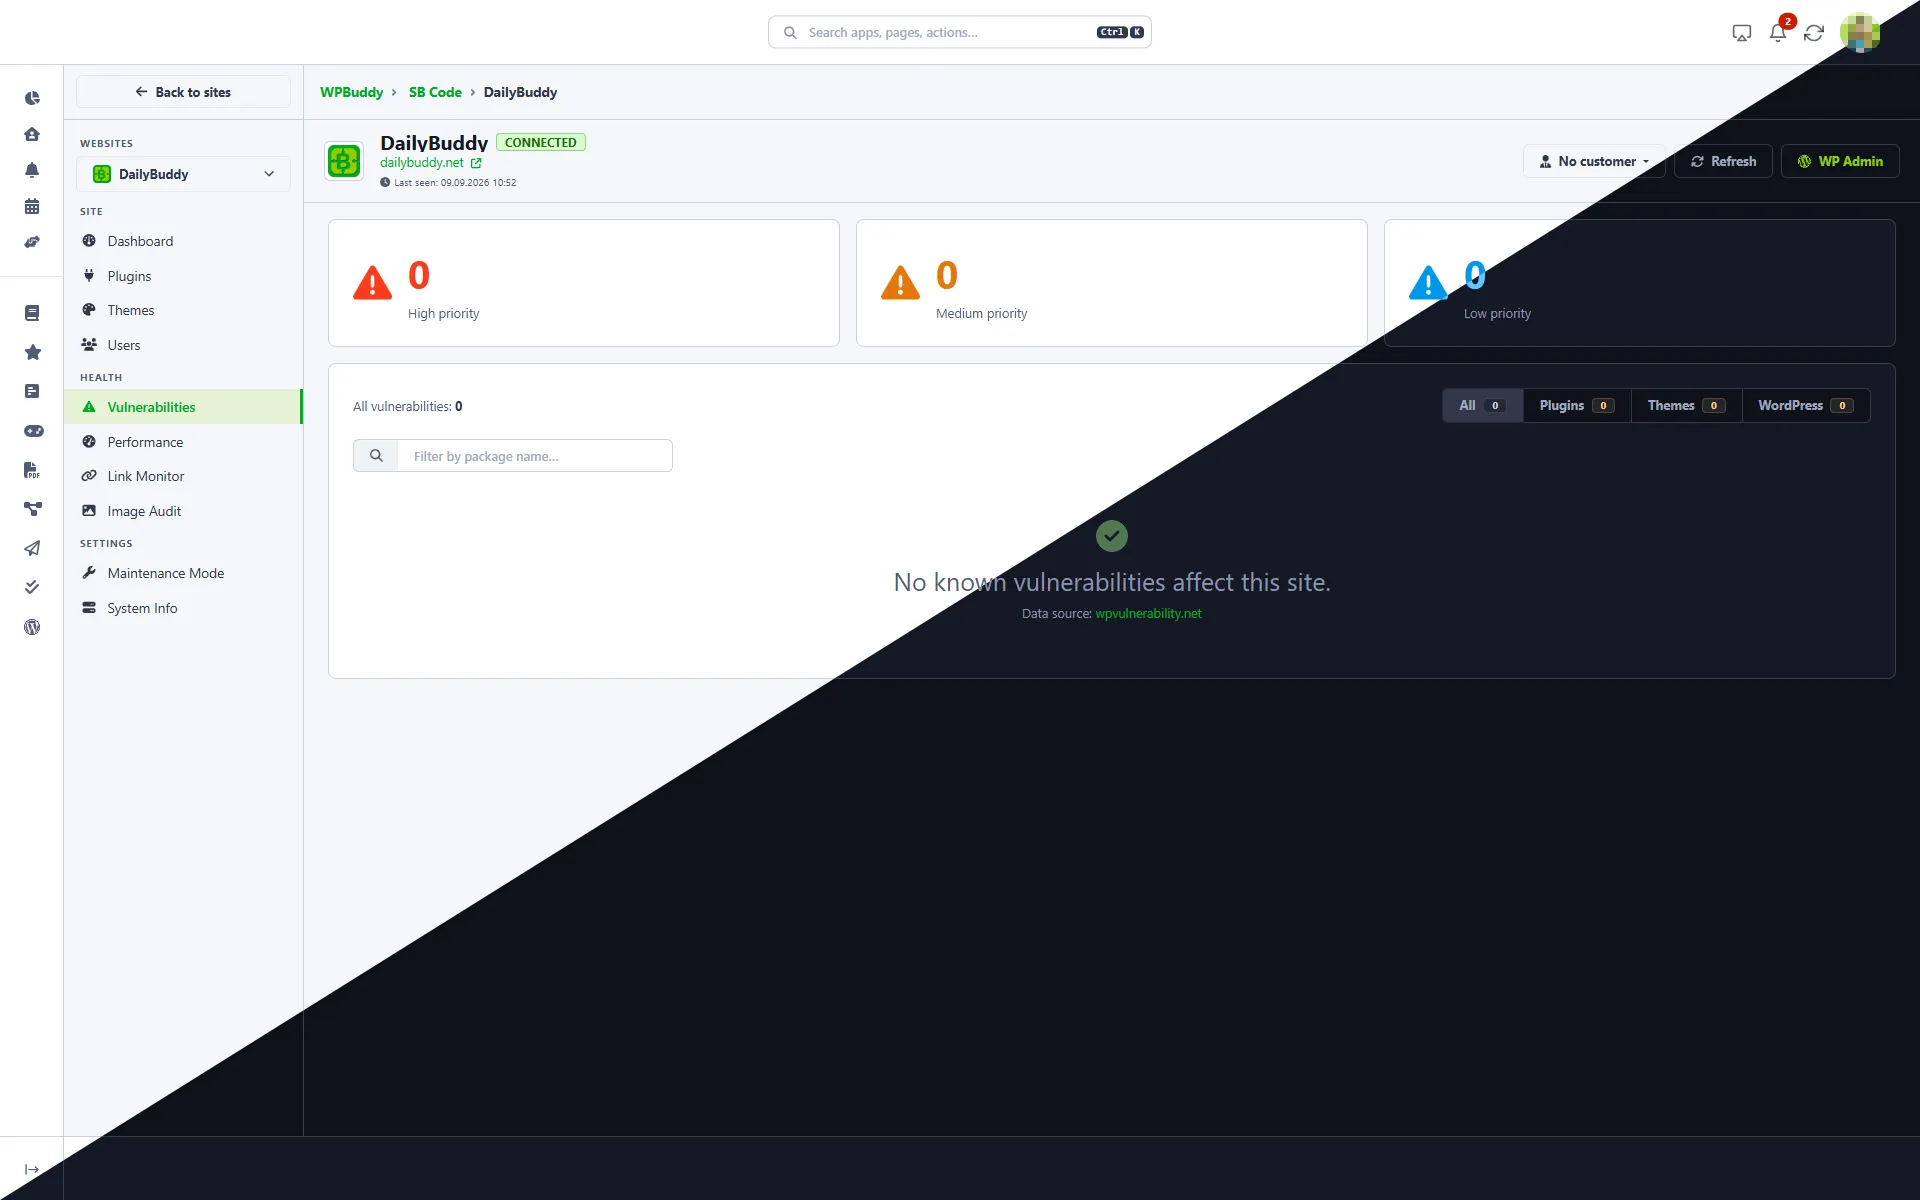Click the sync arrows icon in top bar
This screenshot has height=1200, width=1920.
click(x=1814, y=33)
